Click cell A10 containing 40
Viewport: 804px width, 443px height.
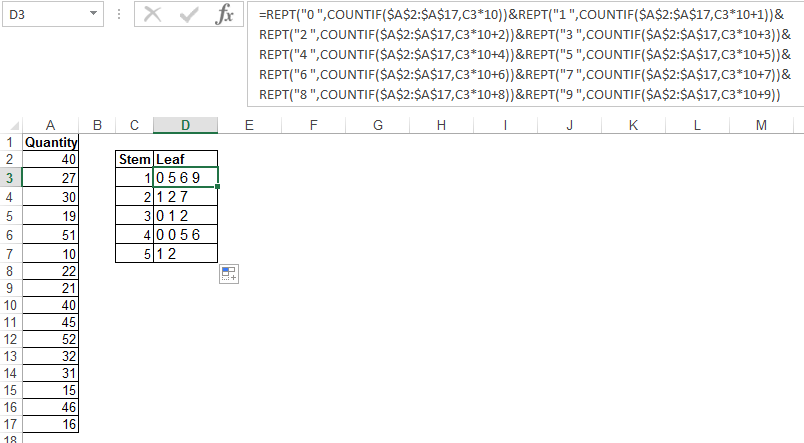50,305
